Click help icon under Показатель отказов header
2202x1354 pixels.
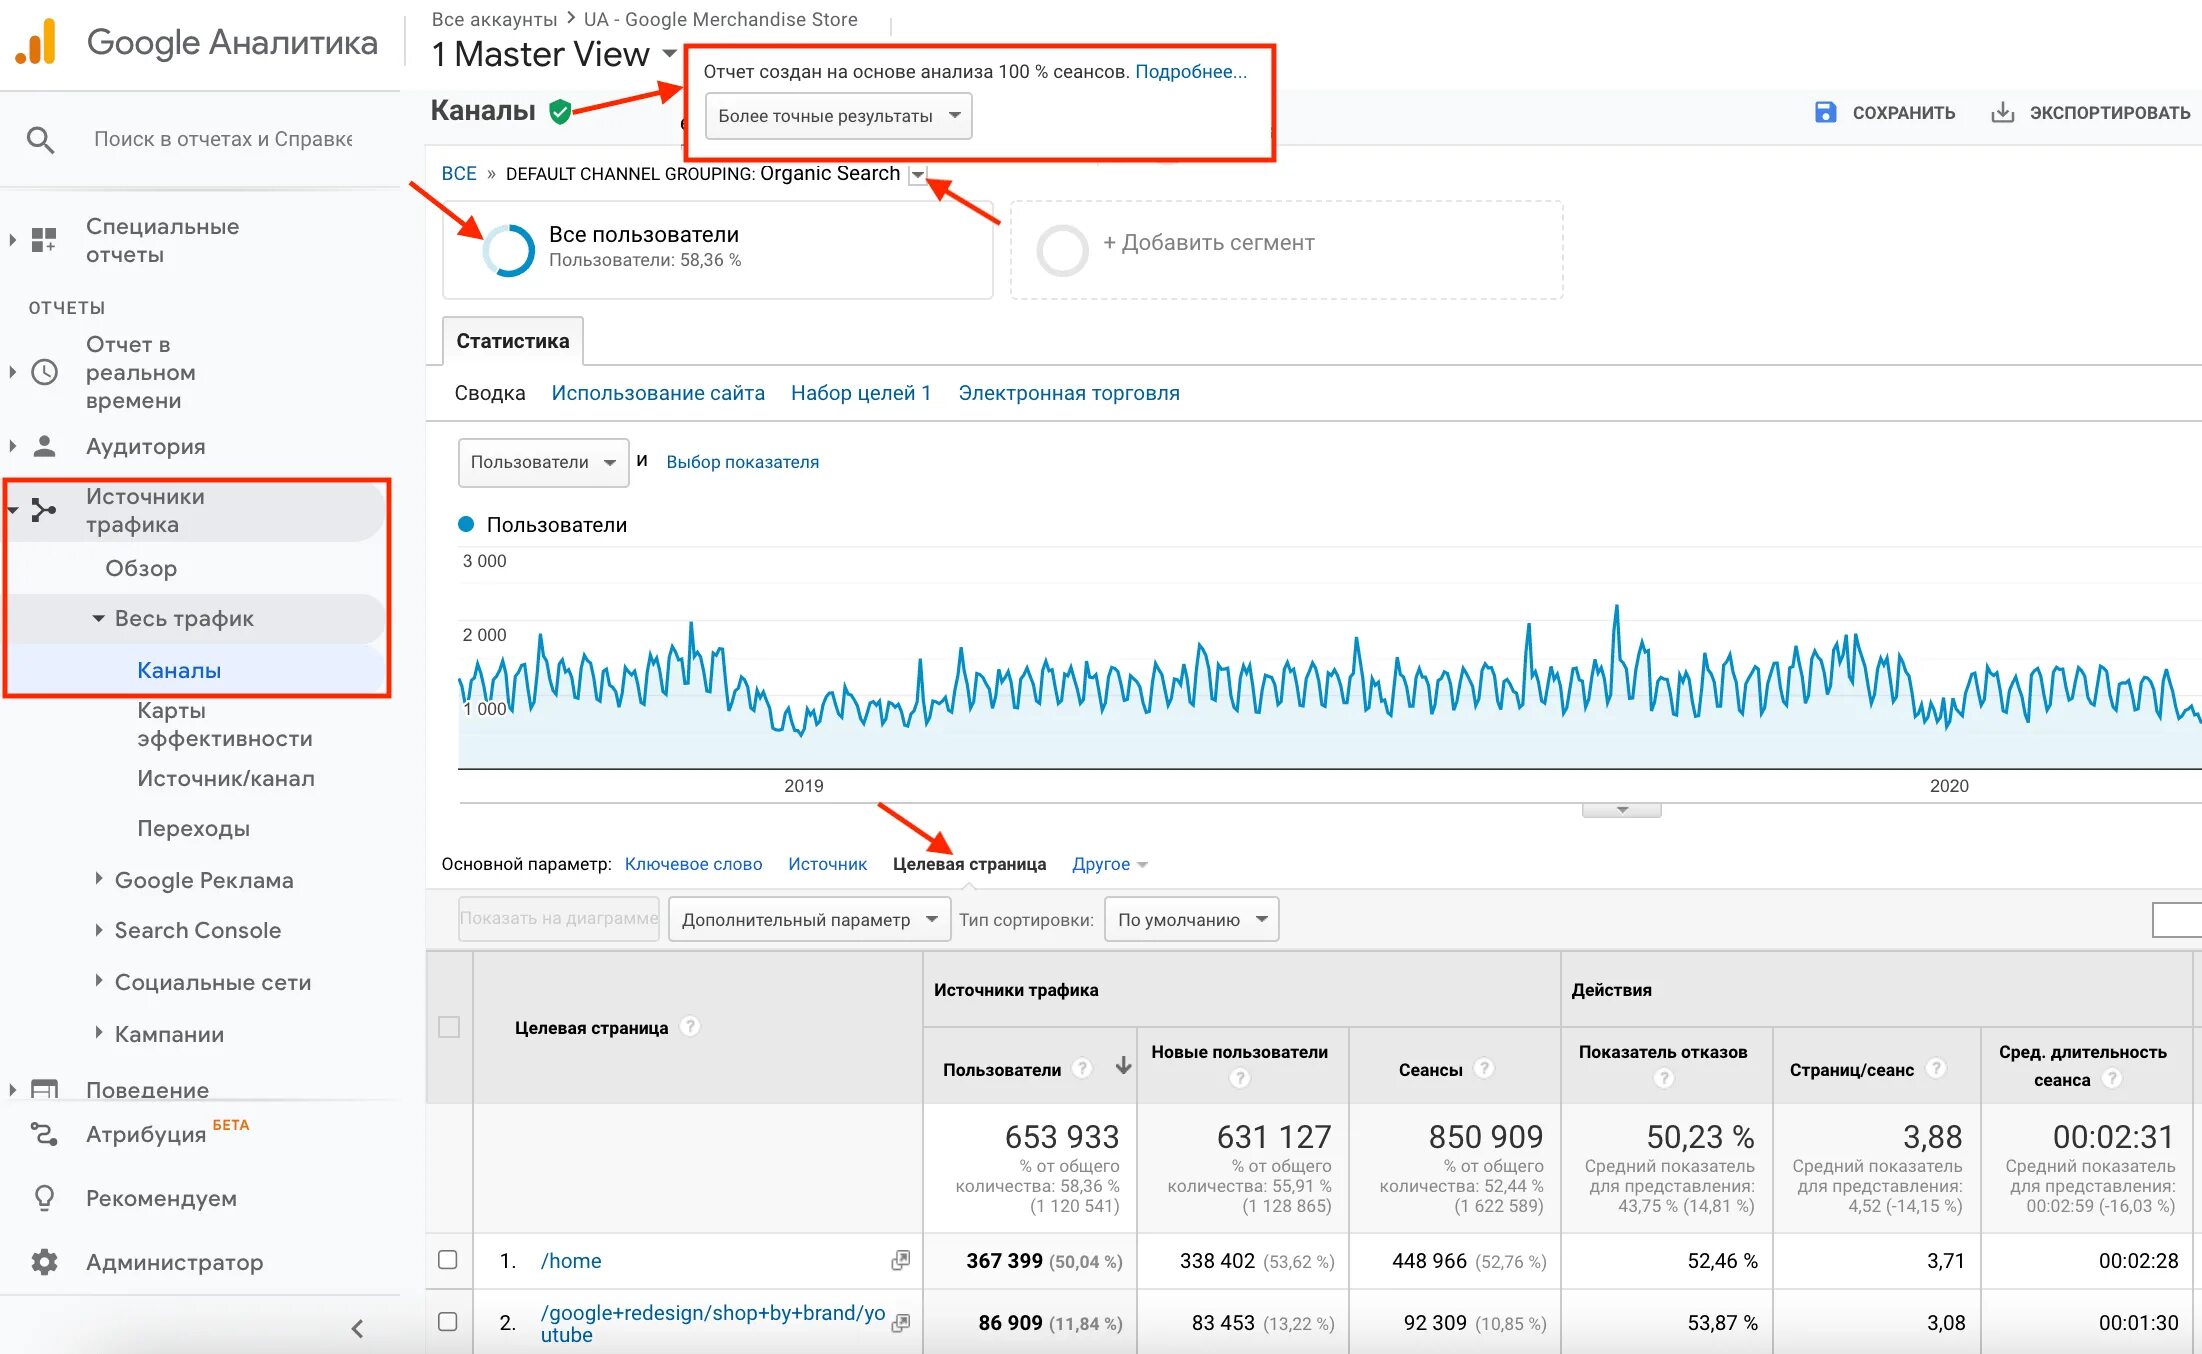coord(1664,1078)
